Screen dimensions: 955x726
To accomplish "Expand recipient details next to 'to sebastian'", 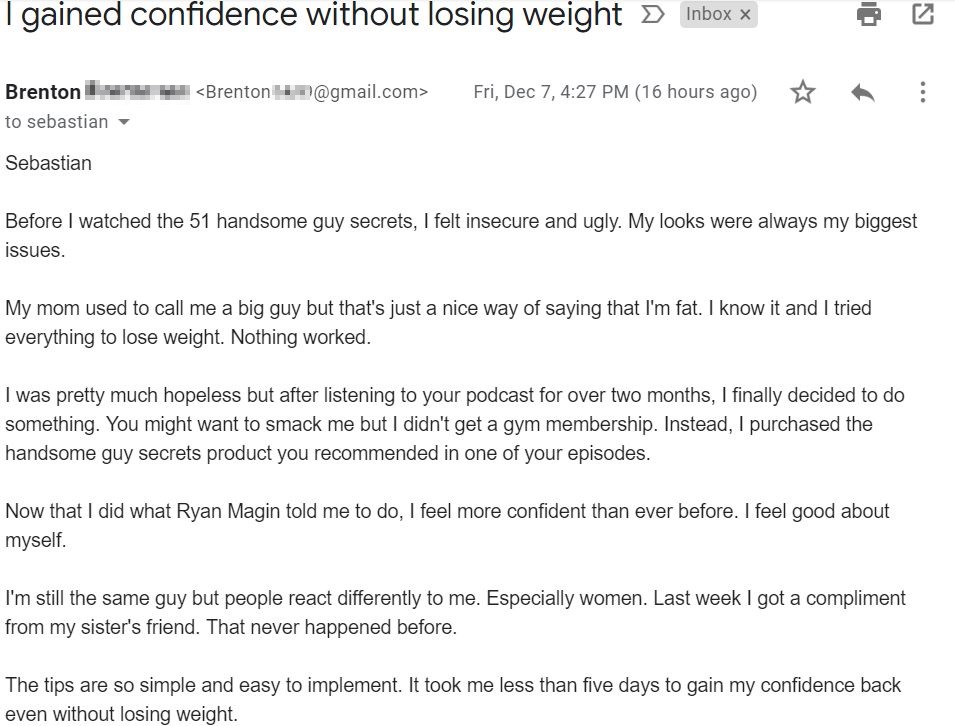I will coord(124,122).
